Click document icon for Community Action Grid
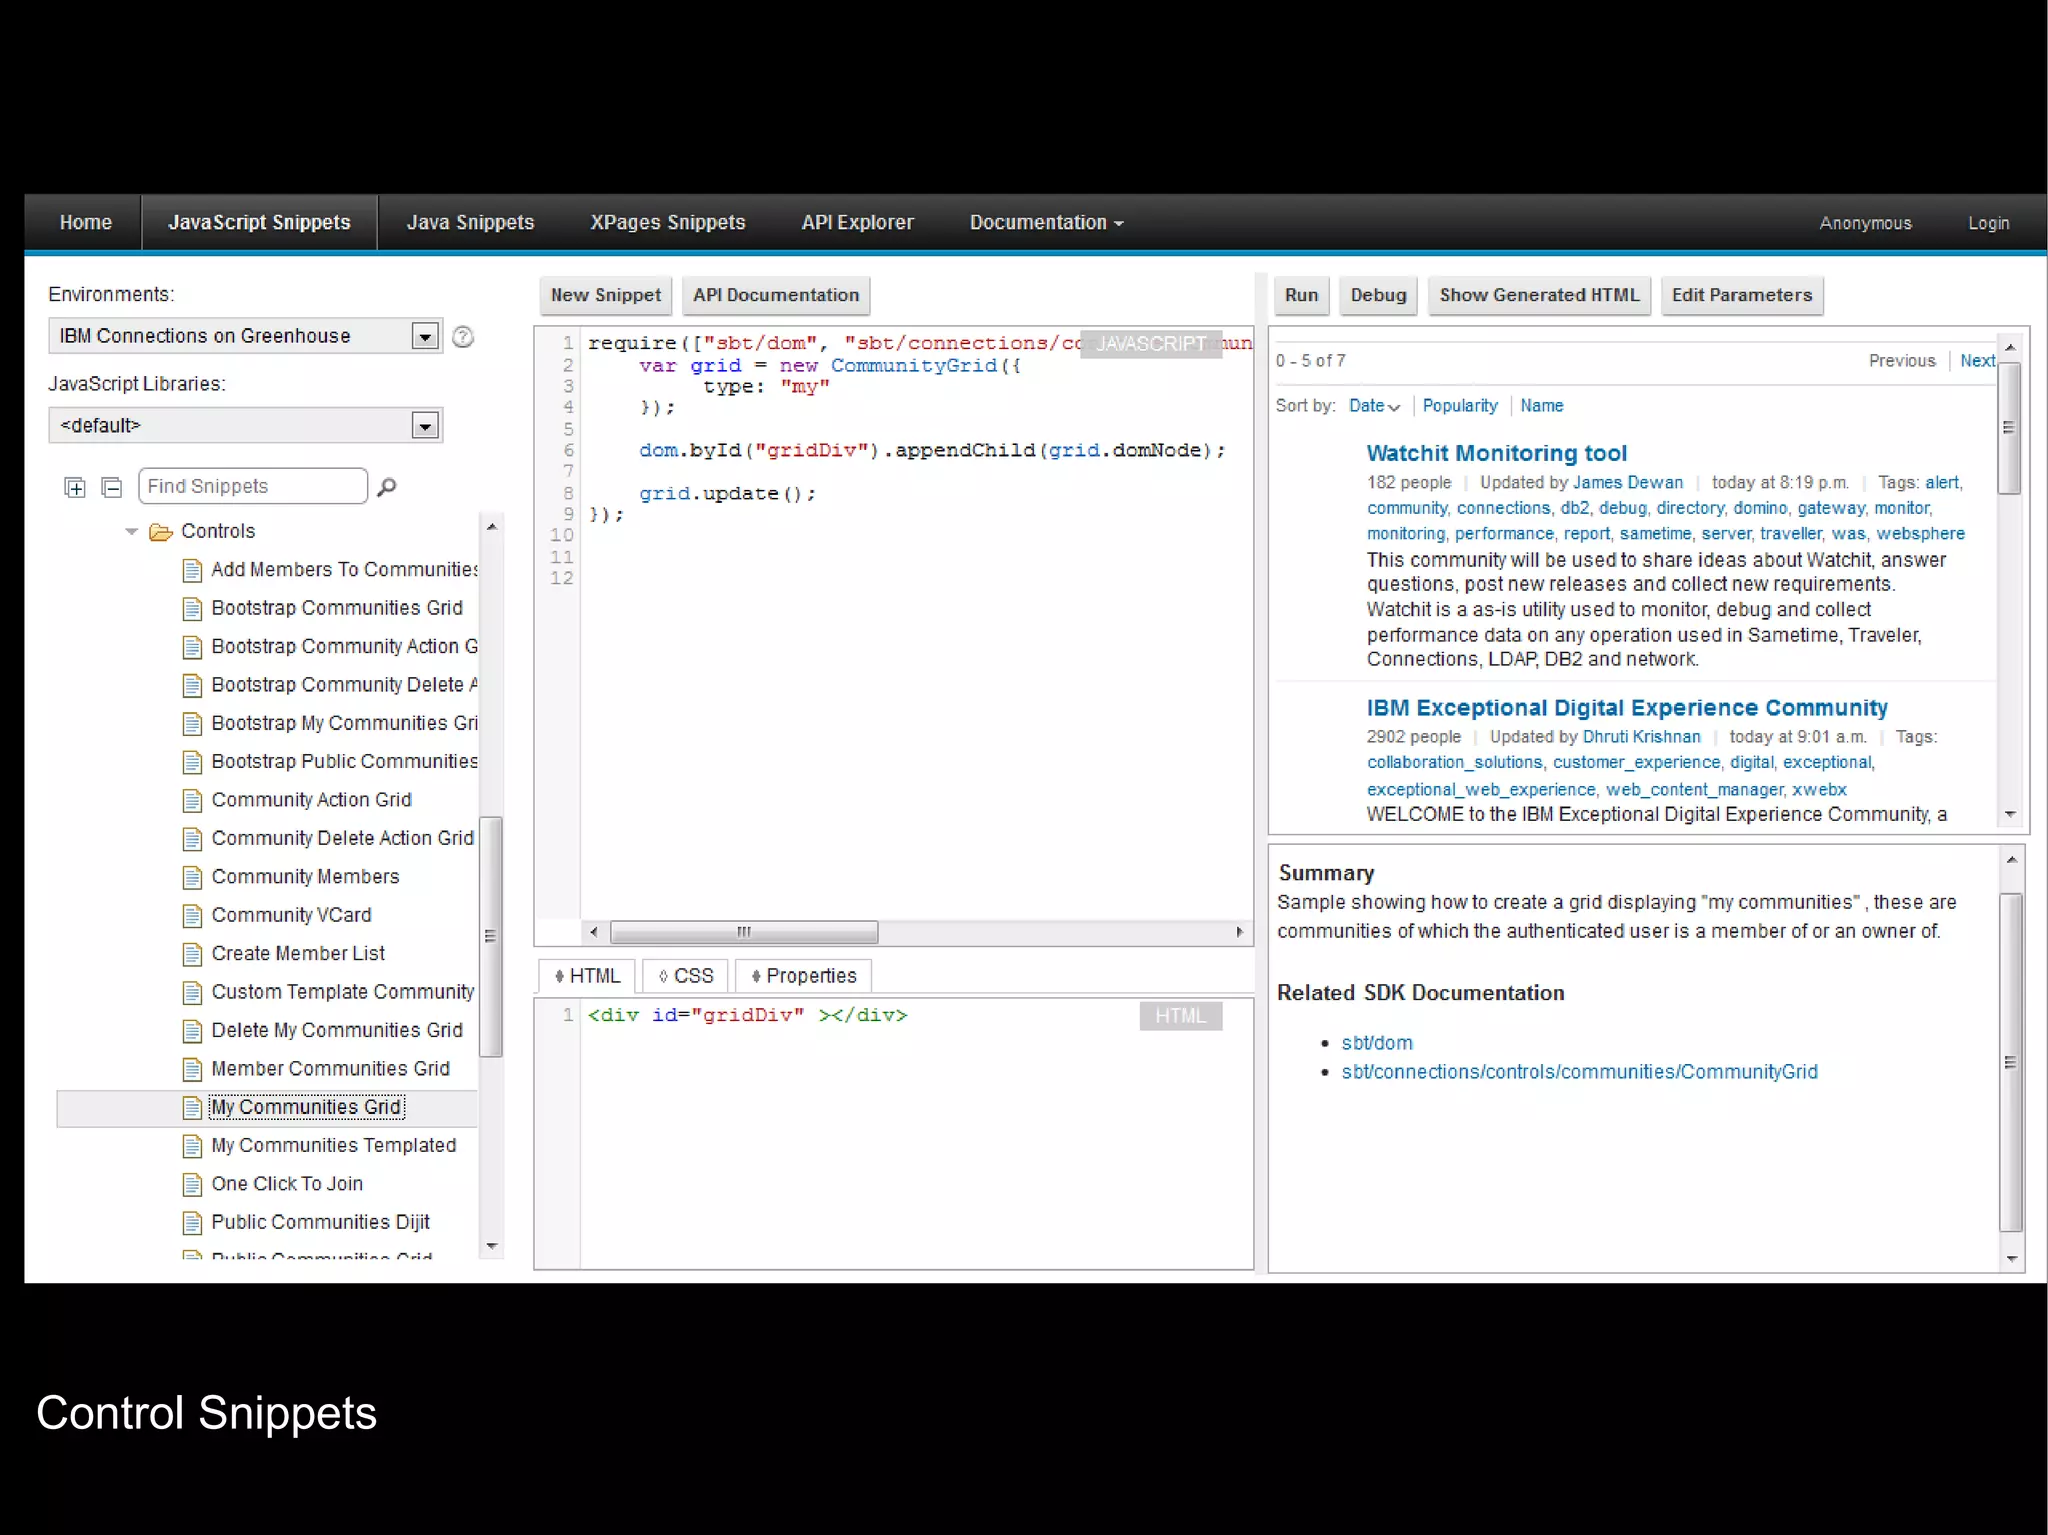 [193, 801]
